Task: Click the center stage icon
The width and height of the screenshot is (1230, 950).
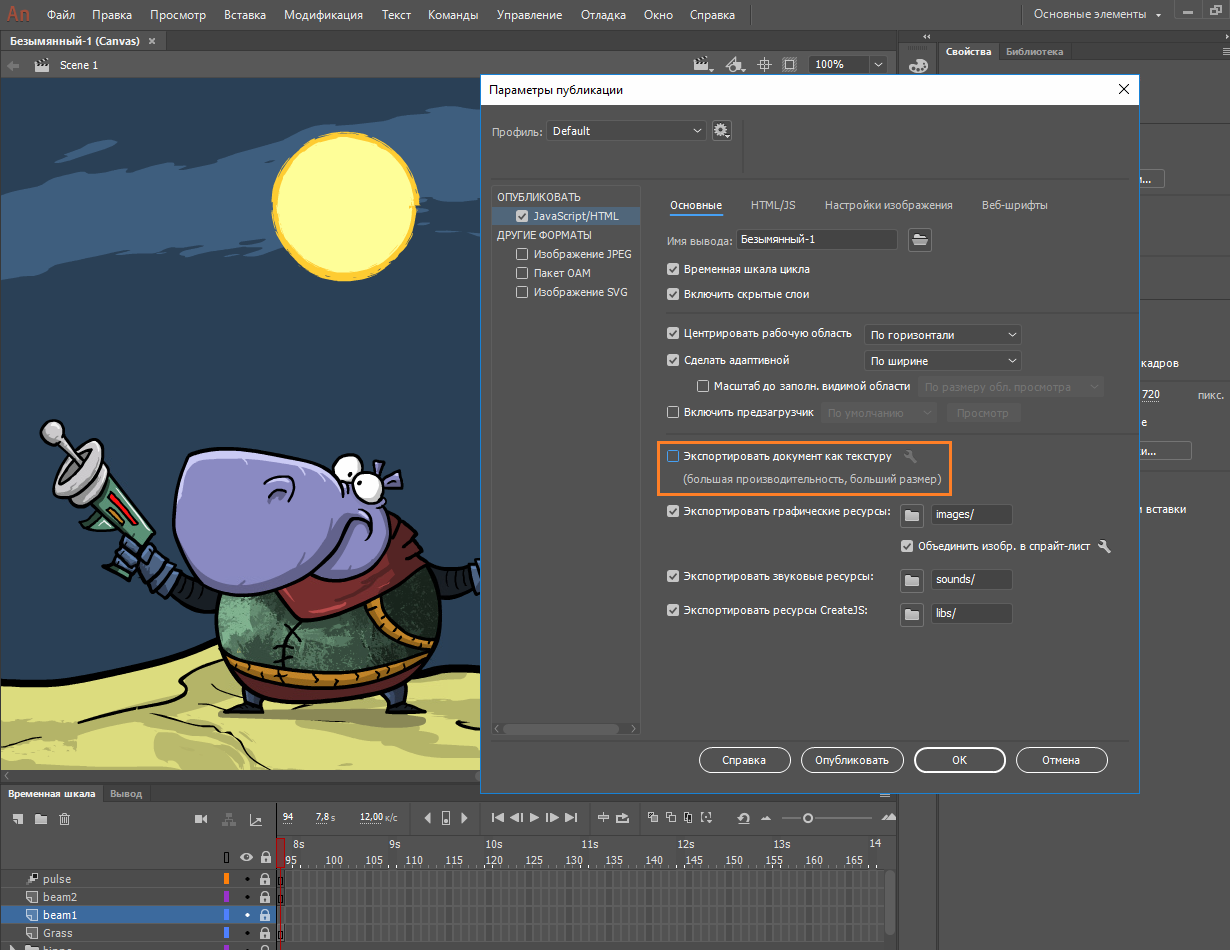Action: 764,65
